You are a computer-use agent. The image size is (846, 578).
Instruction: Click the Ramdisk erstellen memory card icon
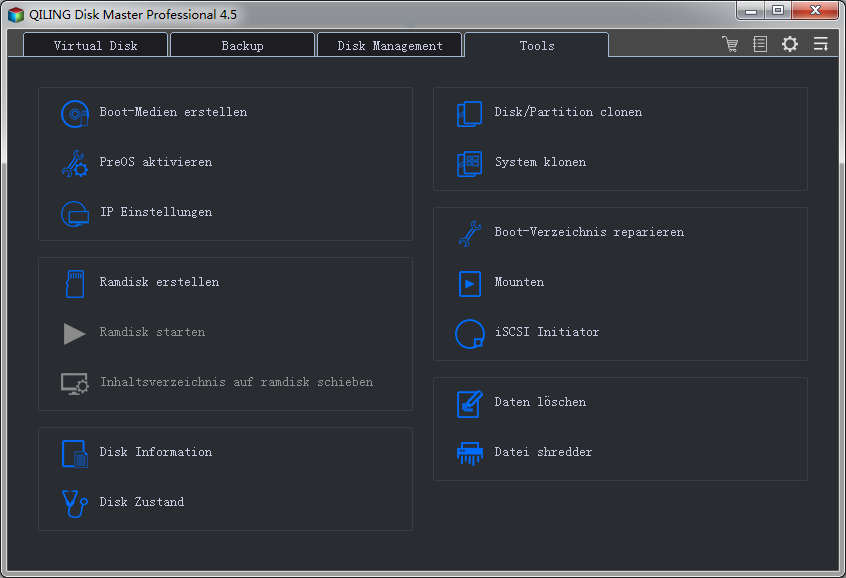tap(74, 283)
